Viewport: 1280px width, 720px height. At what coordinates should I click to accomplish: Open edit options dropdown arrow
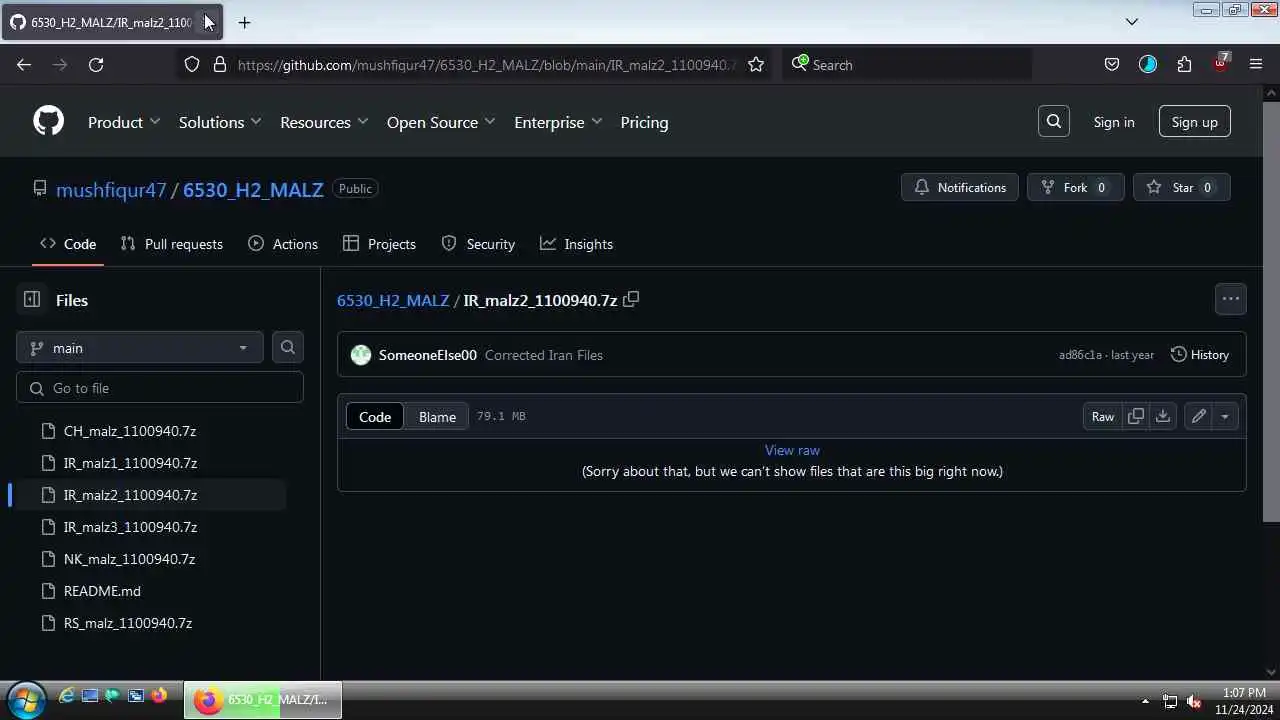point(1225,416)
